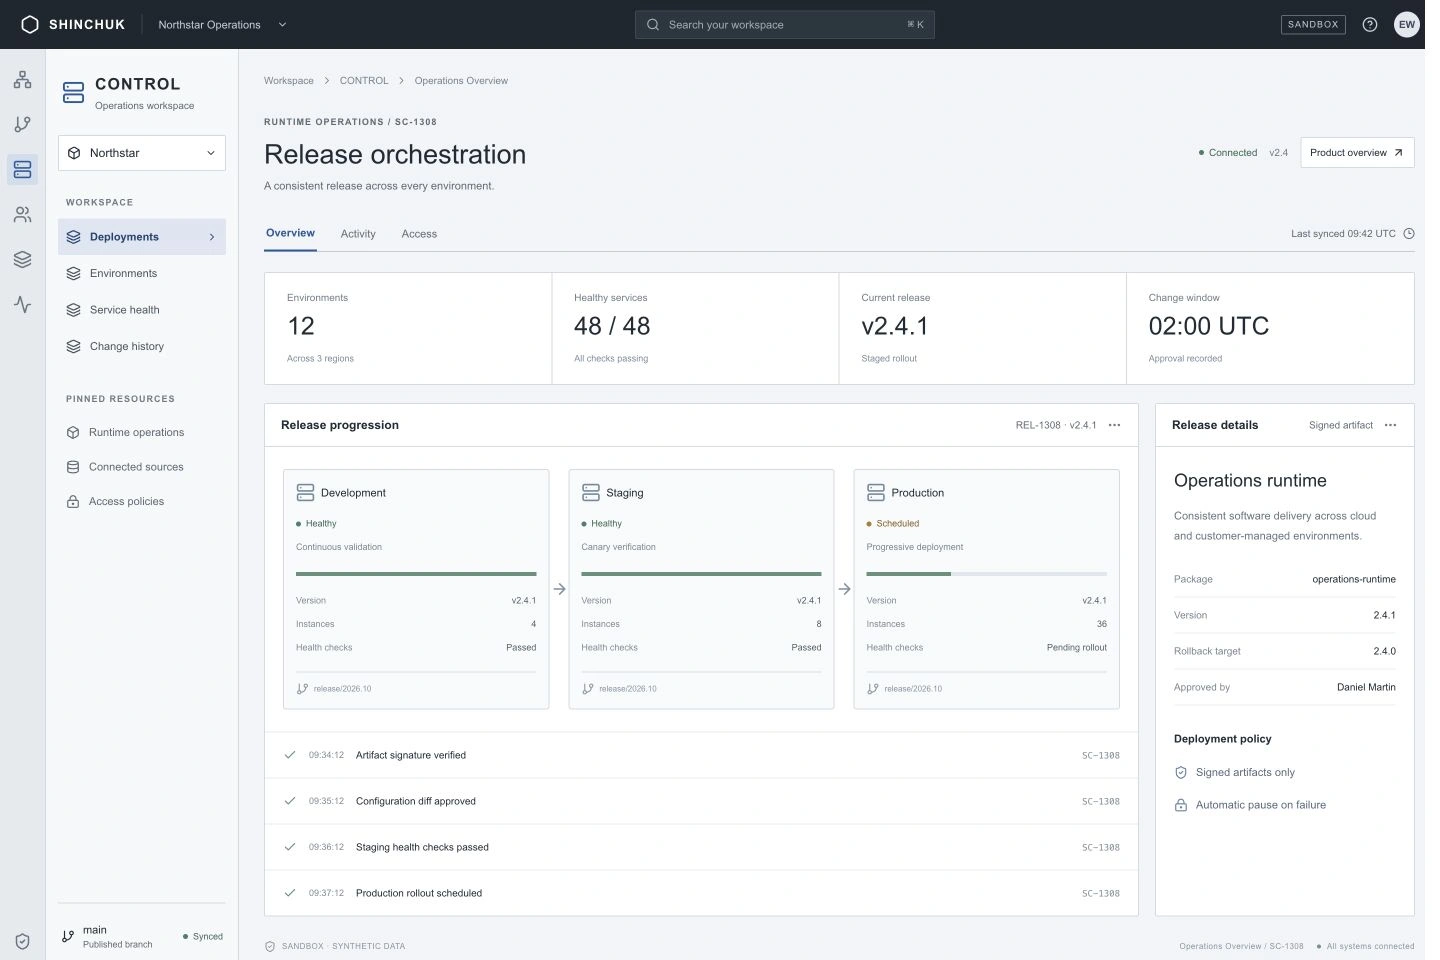1440x960 pixels.
Task: Click the shield check icon at rail bottom
Action: pyautogui.click(x=22, y=941)
